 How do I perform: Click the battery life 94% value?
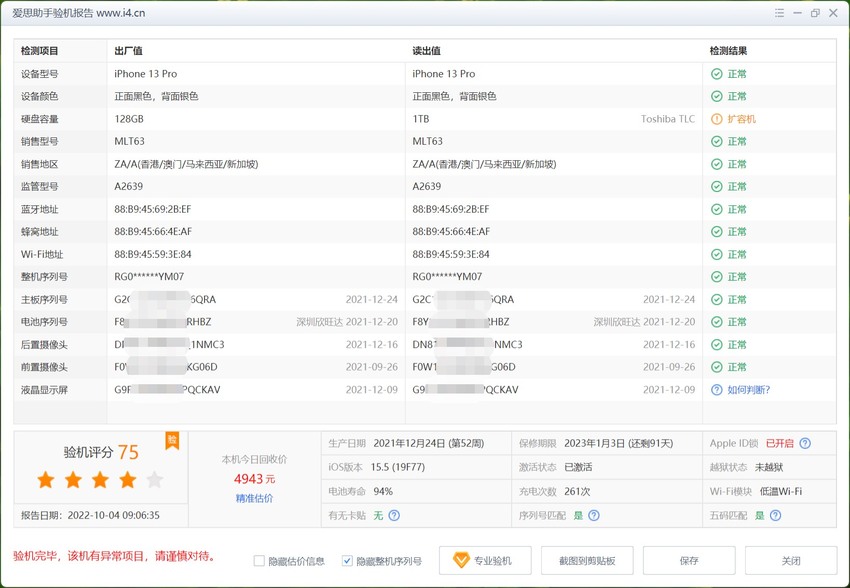click(x=383, y=492)
